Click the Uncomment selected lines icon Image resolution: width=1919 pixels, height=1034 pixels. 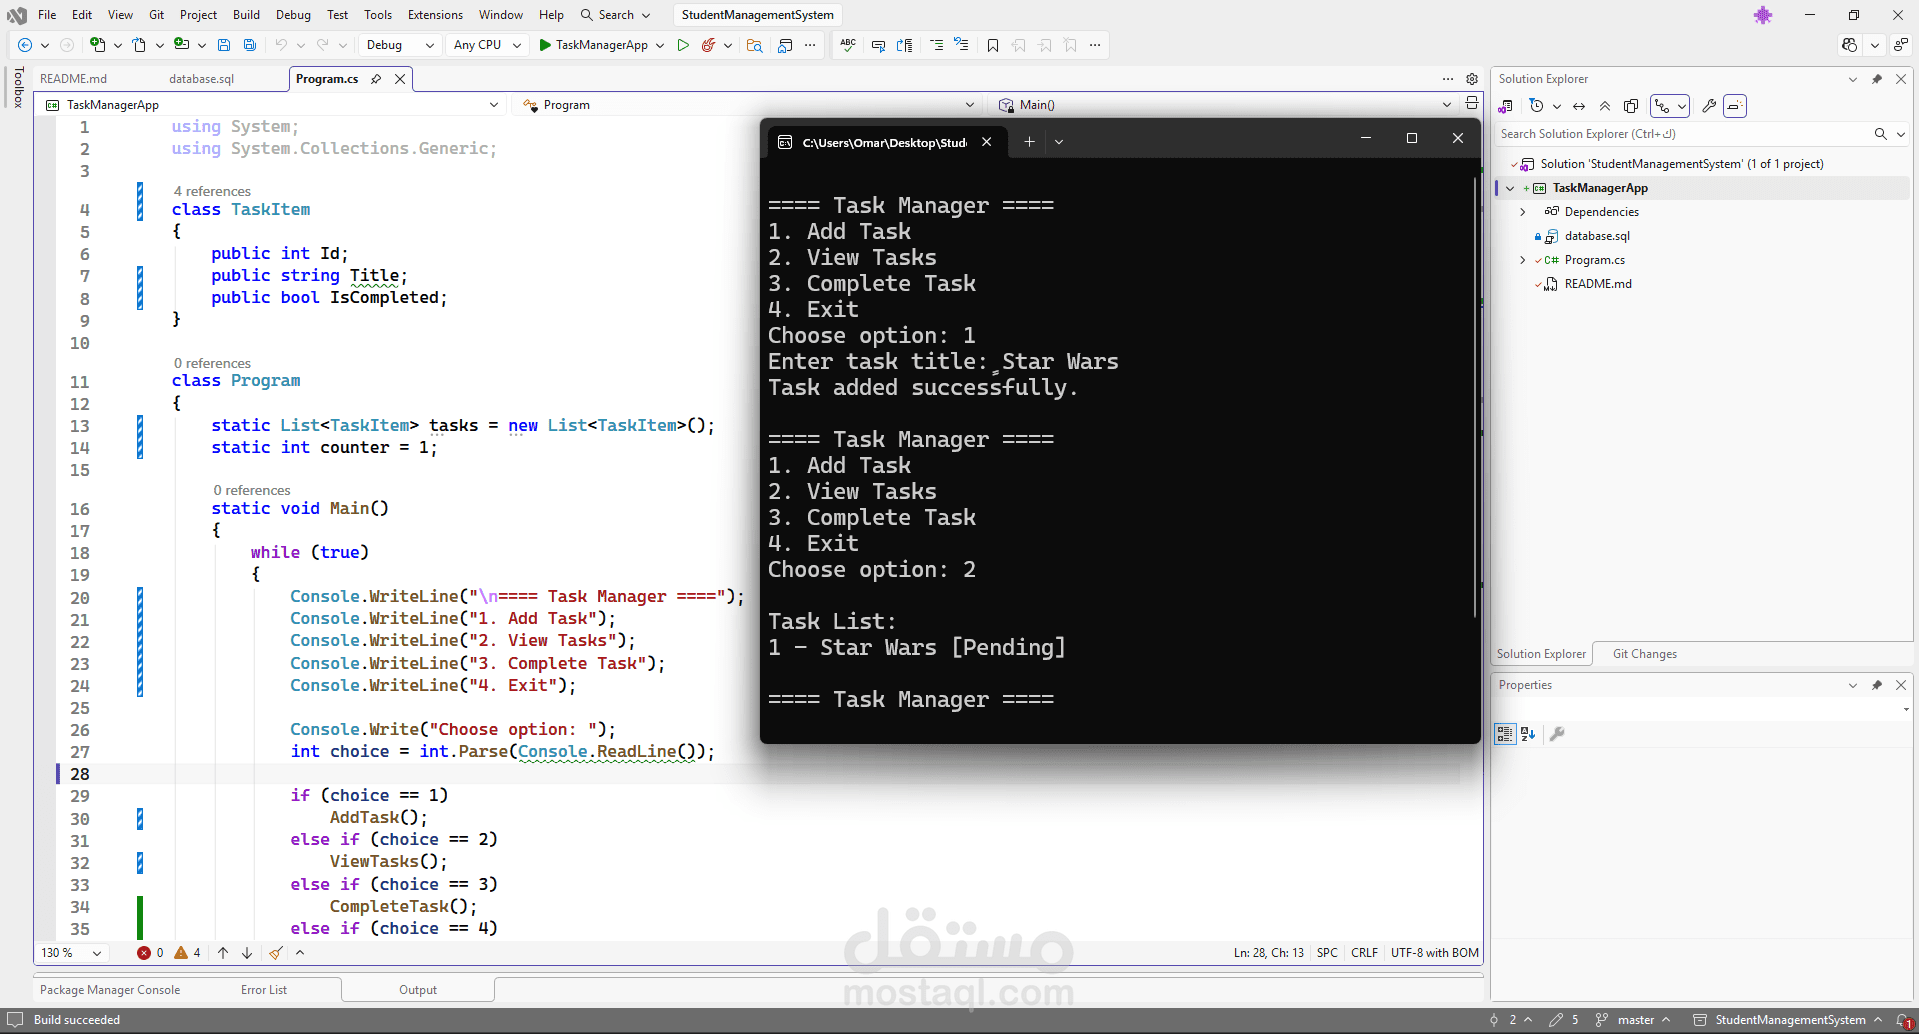coord(961,45)
